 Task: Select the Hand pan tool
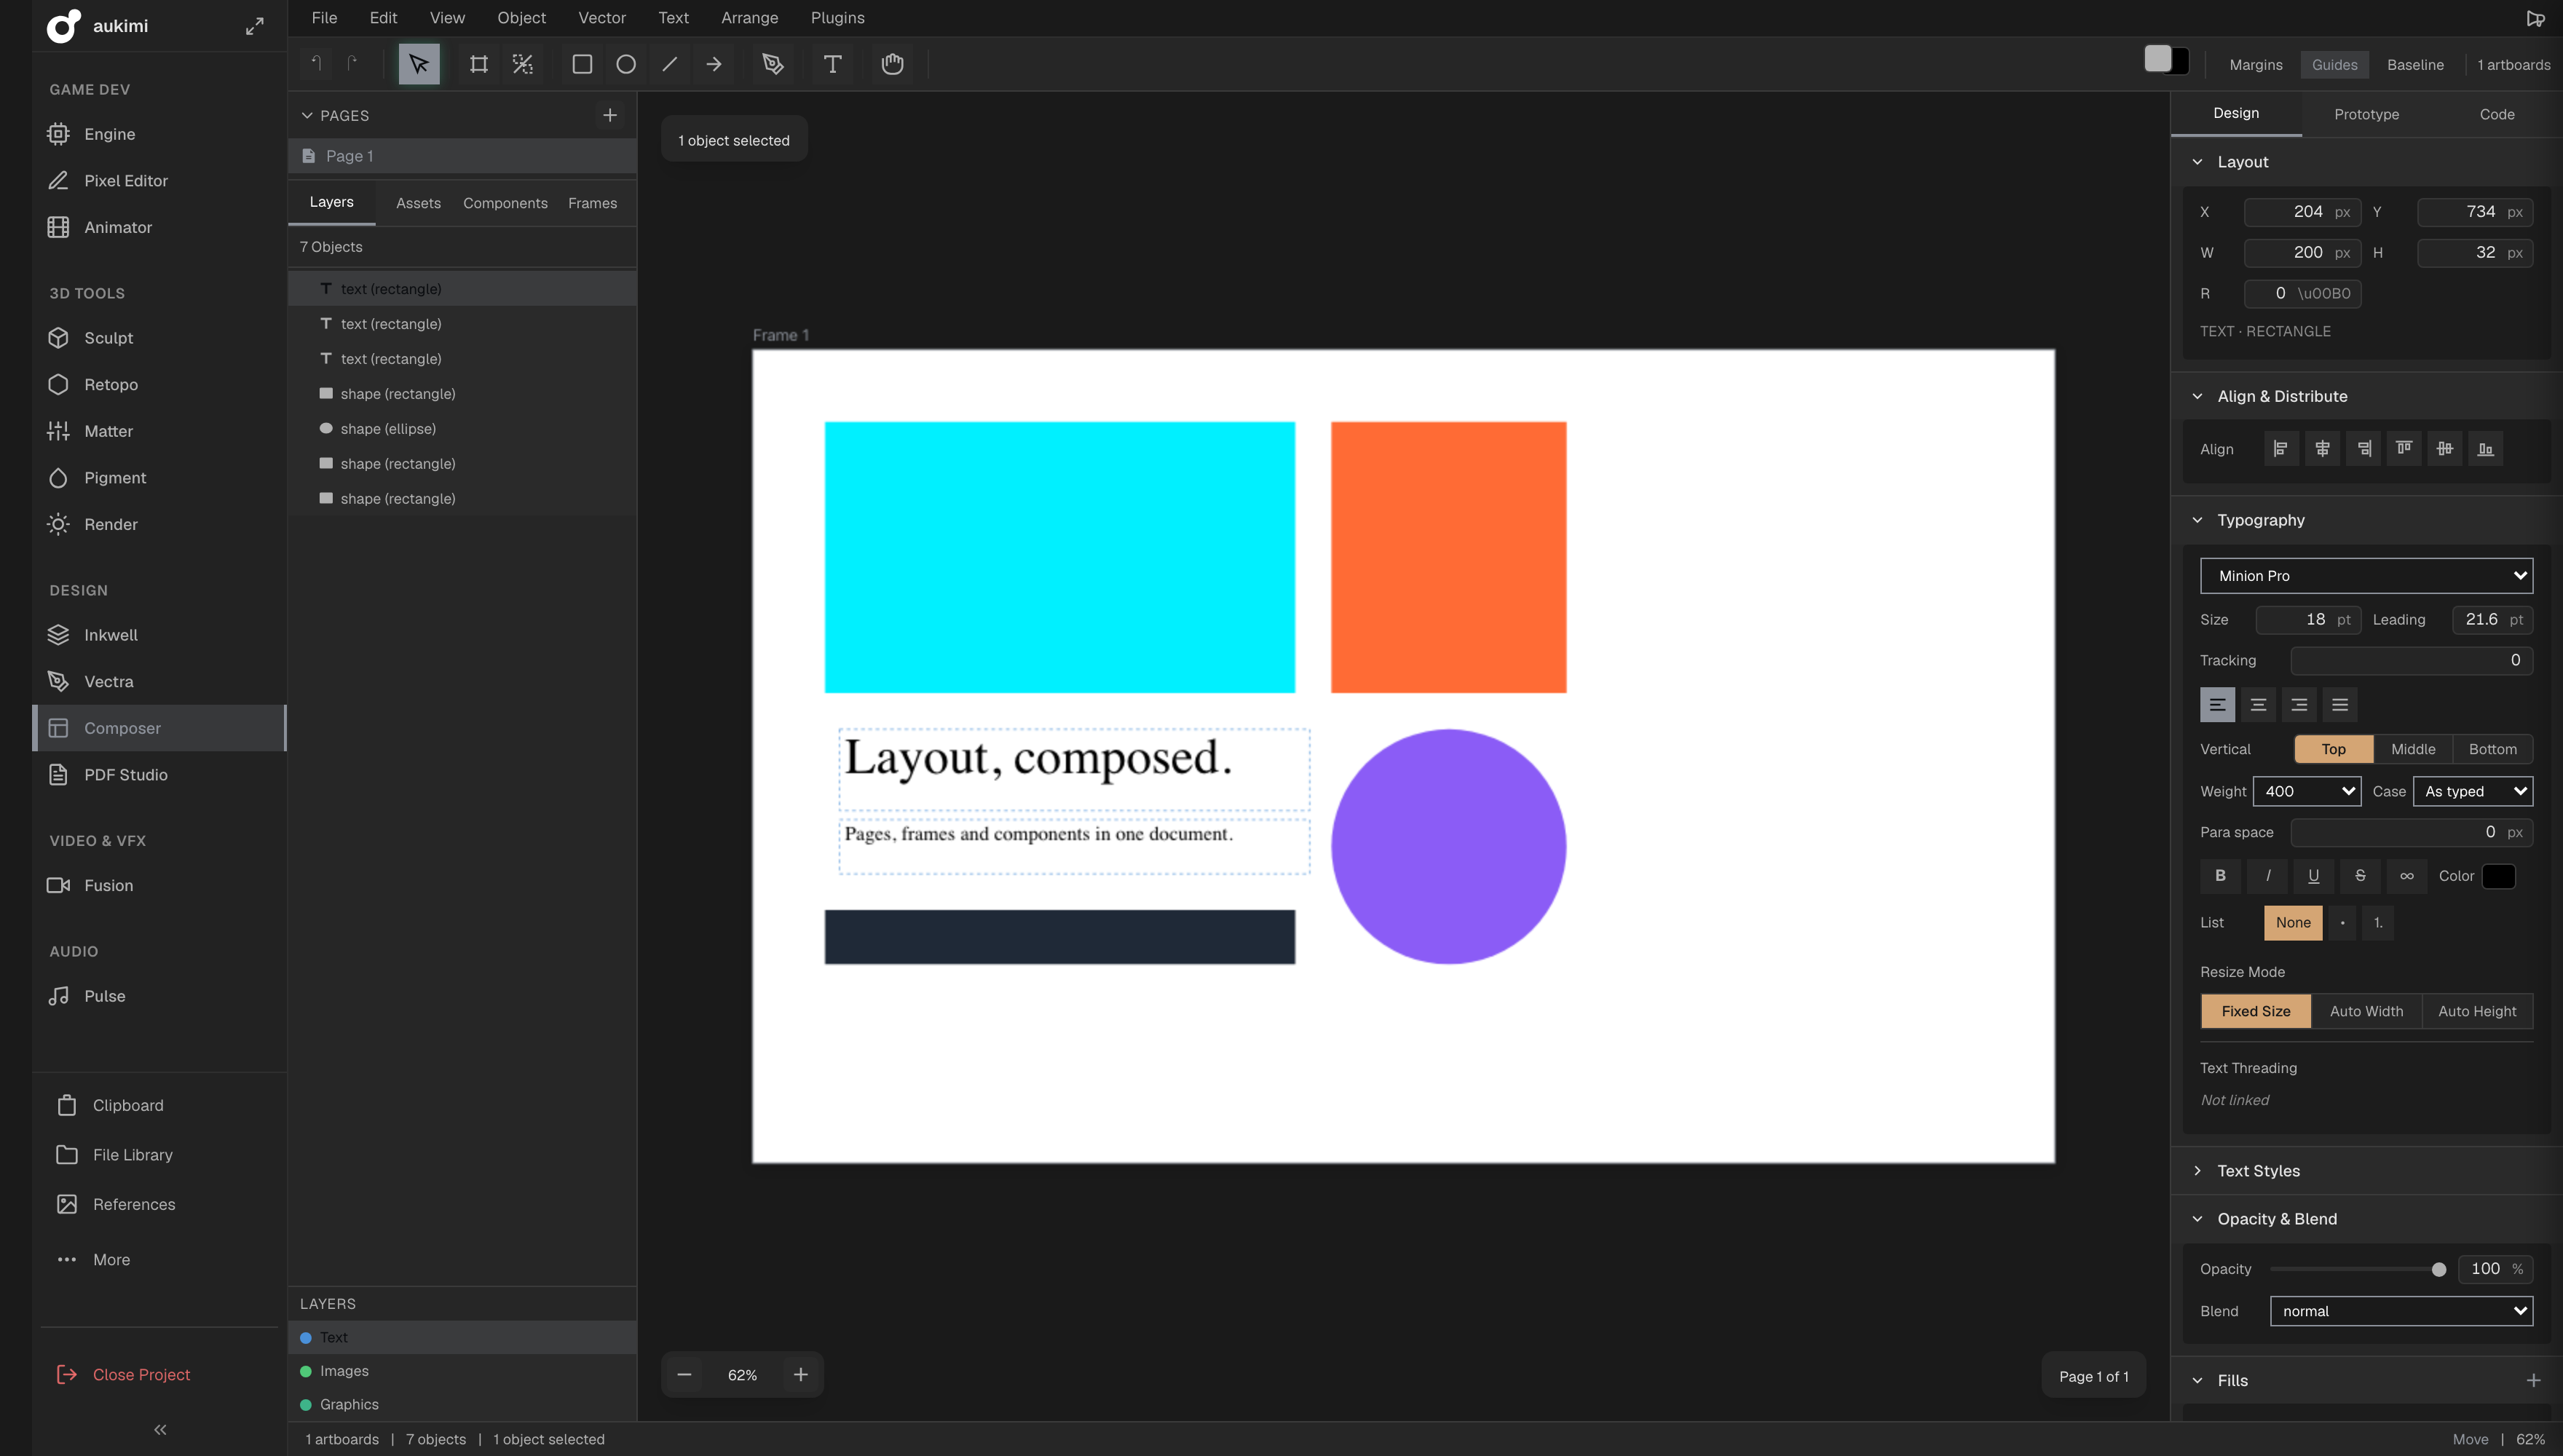pos(892,64)
